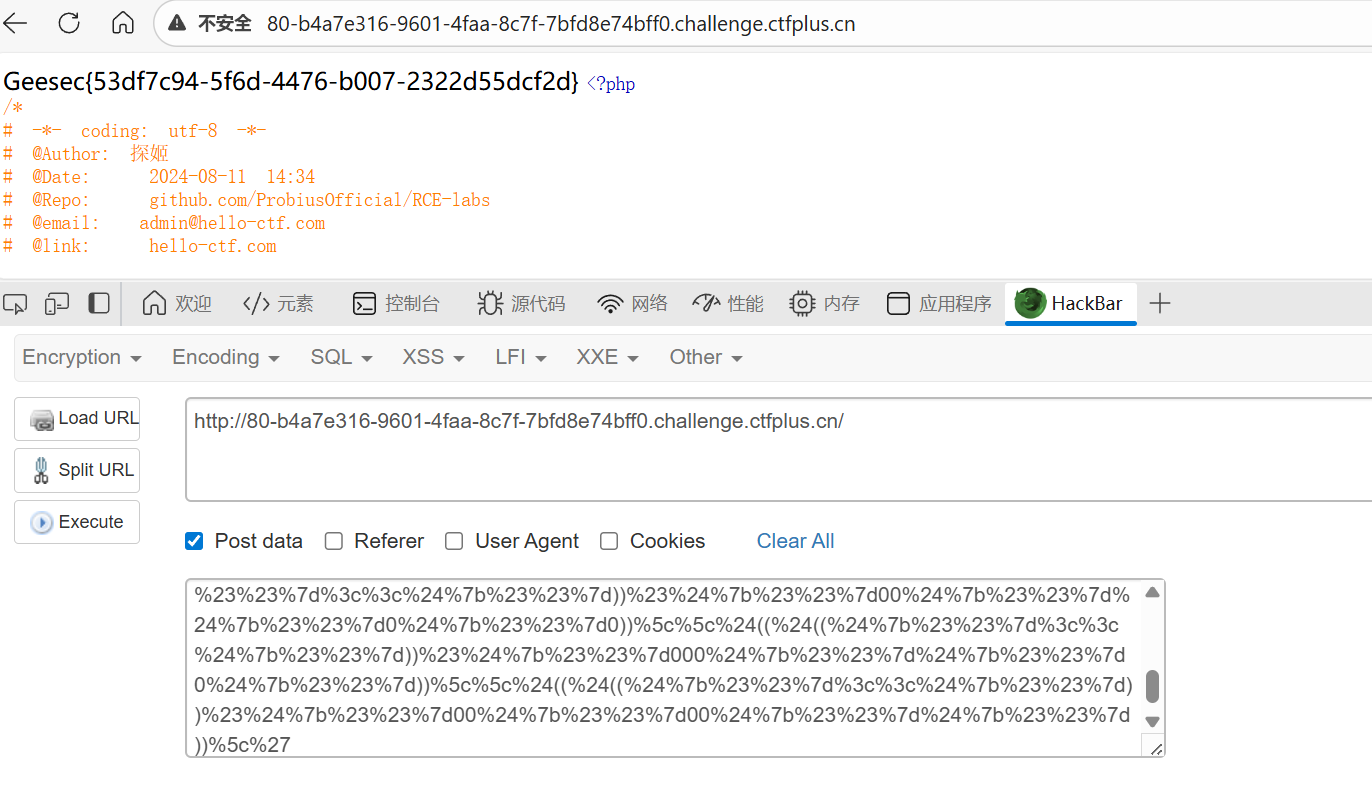
Task: Click the insecure site warning icon
Action: (177, 24)
